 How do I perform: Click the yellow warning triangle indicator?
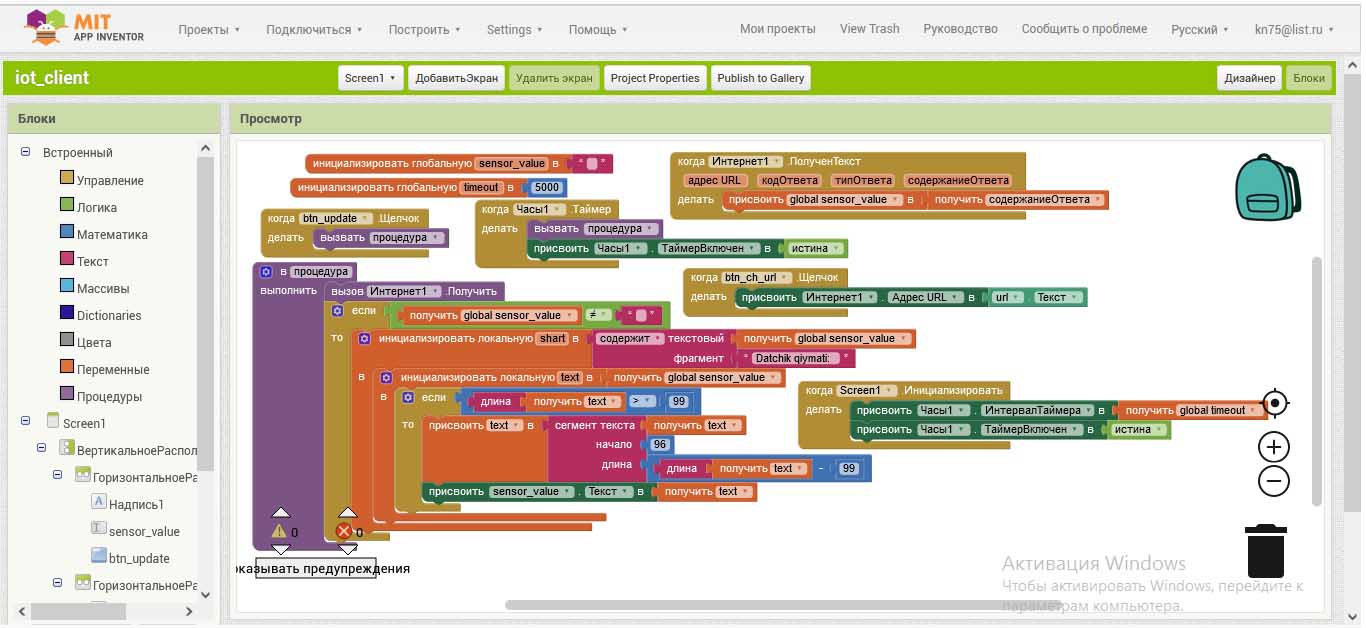pyautogui.click(x=279, y=531)
